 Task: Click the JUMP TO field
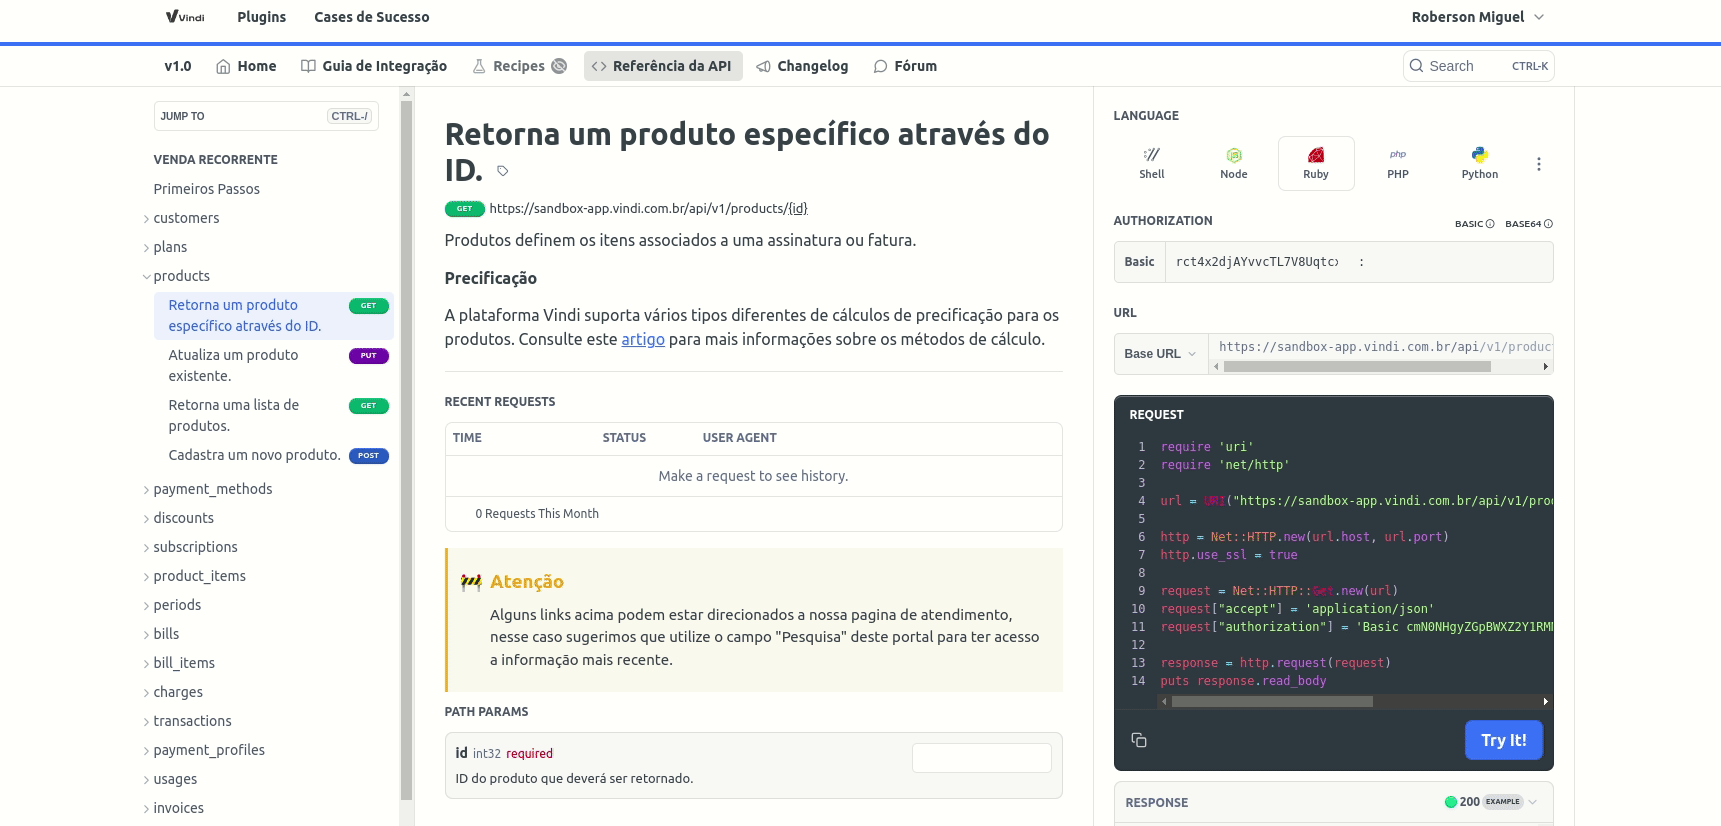point(266,116)
